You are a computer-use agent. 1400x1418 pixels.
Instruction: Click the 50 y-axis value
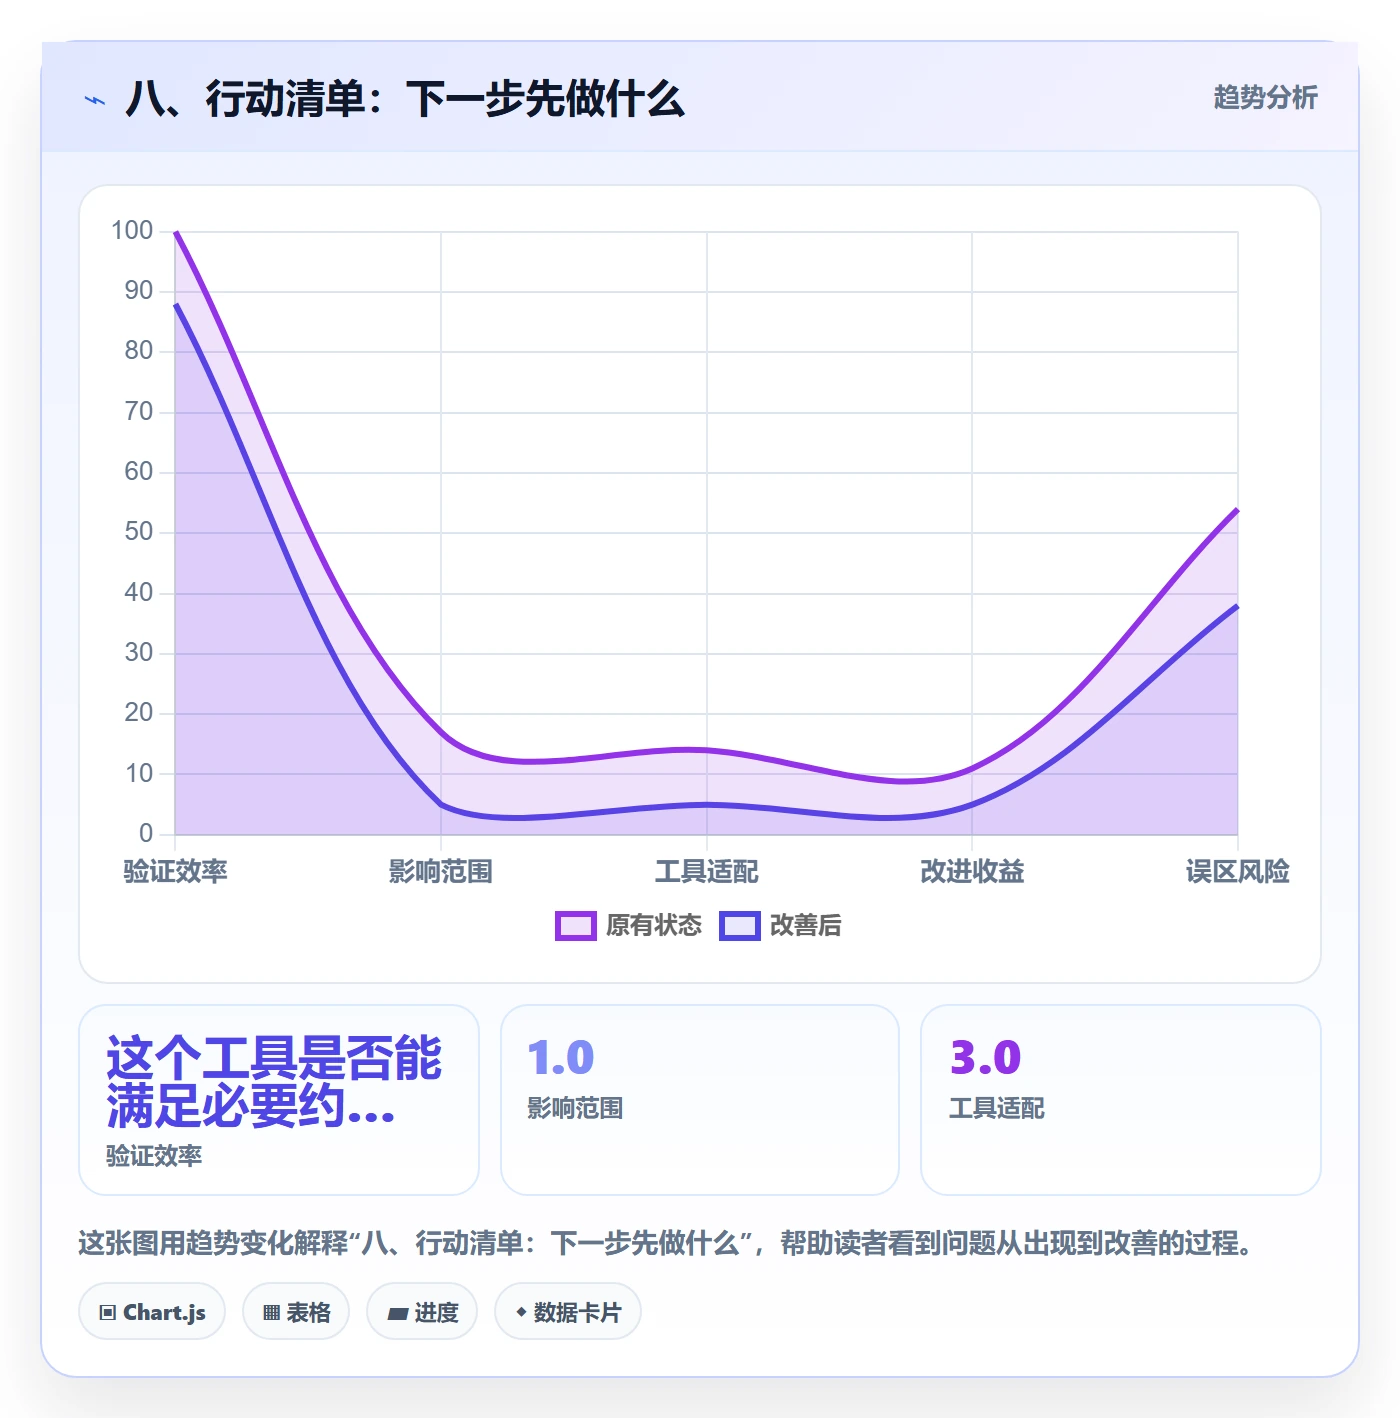pyautogui.click(x=139, y=532)
